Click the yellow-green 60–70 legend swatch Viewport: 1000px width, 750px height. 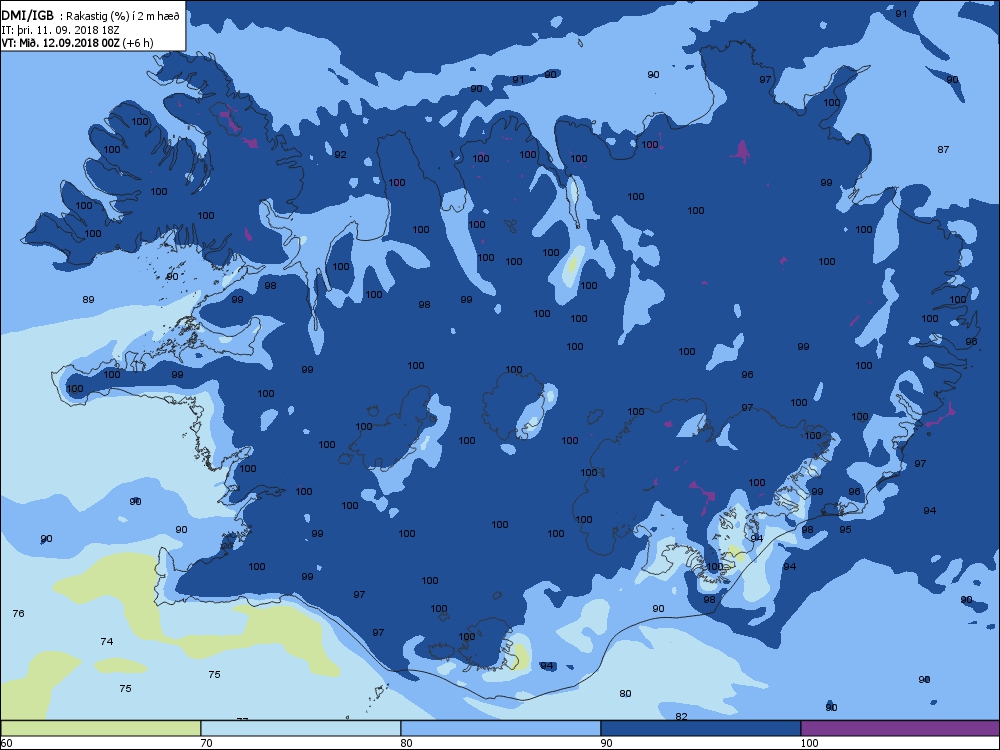[x=101, y=728]
